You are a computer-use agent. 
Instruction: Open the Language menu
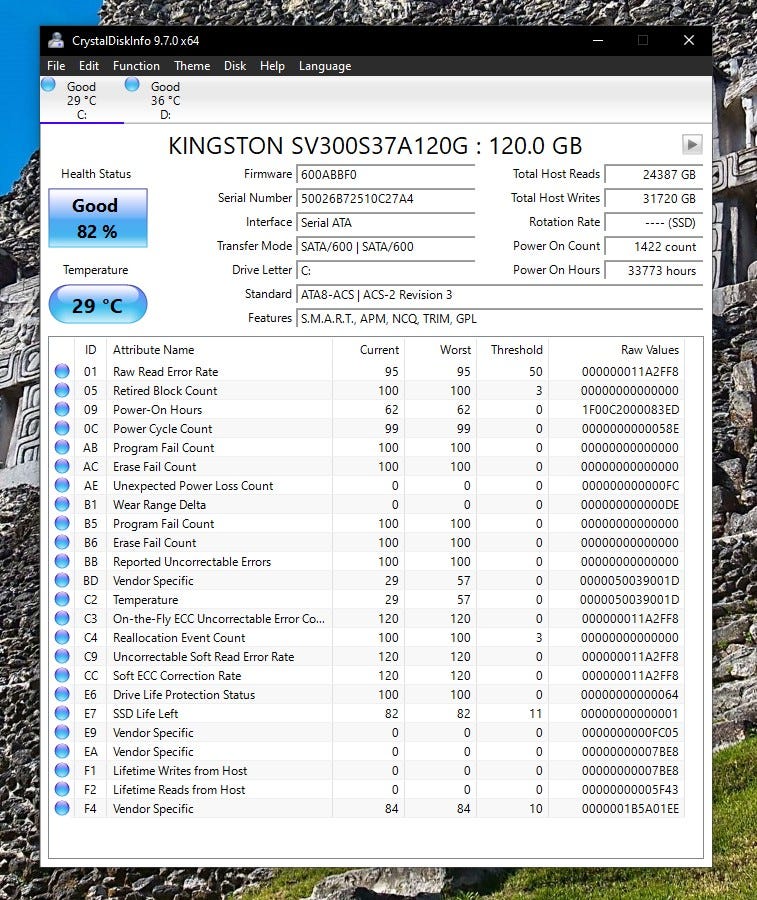pyautogui.click(x=325, y=66)
